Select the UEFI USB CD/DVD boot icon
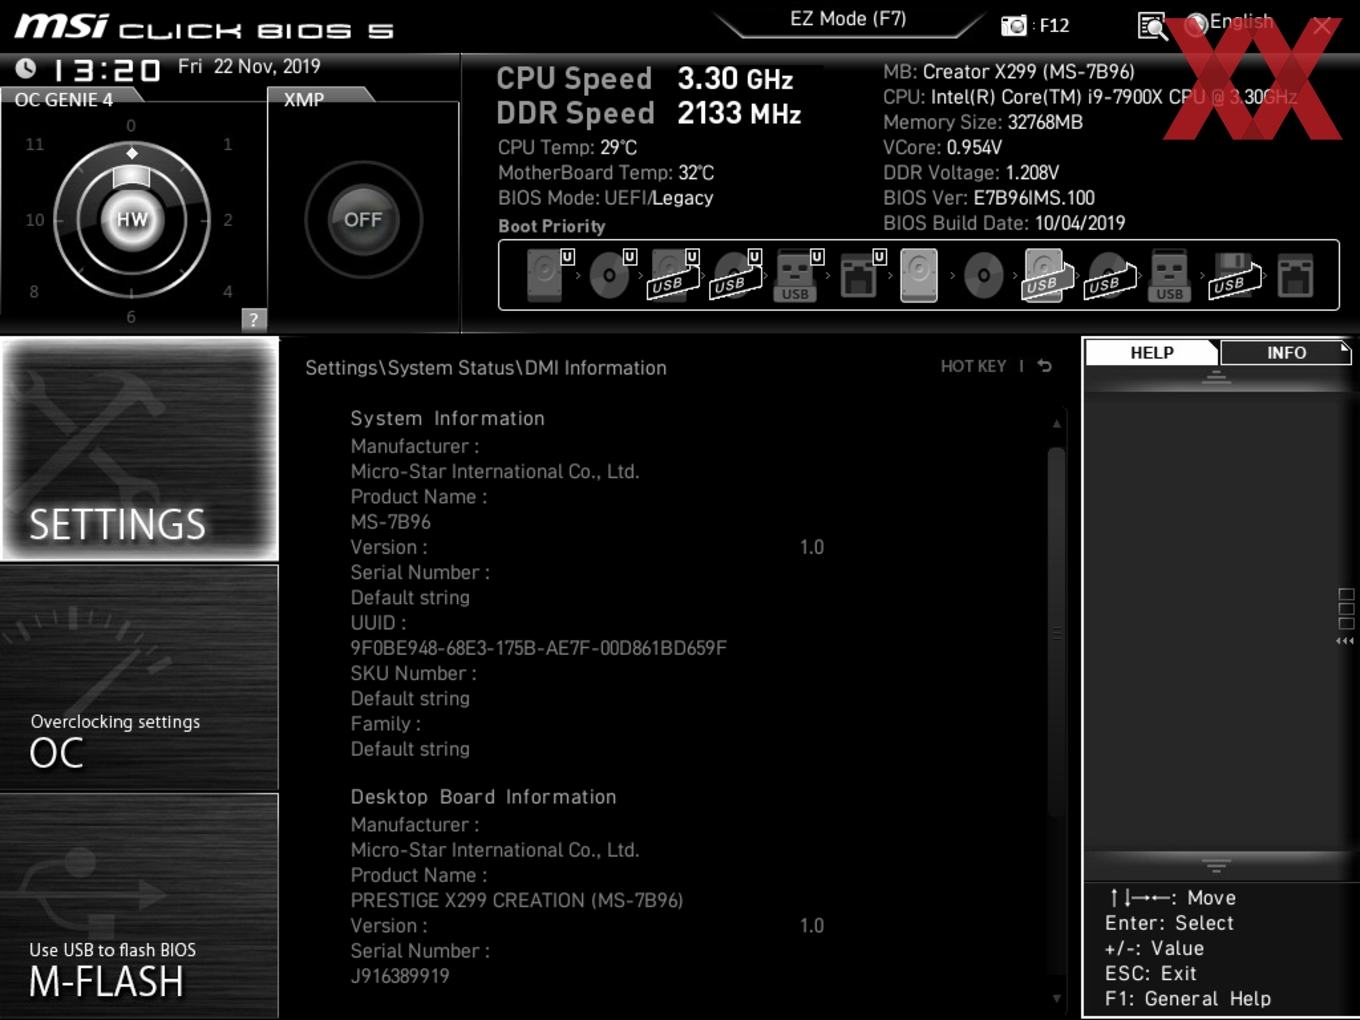This screenshot has height=1020, width=1360. click(x=735, y=275)
